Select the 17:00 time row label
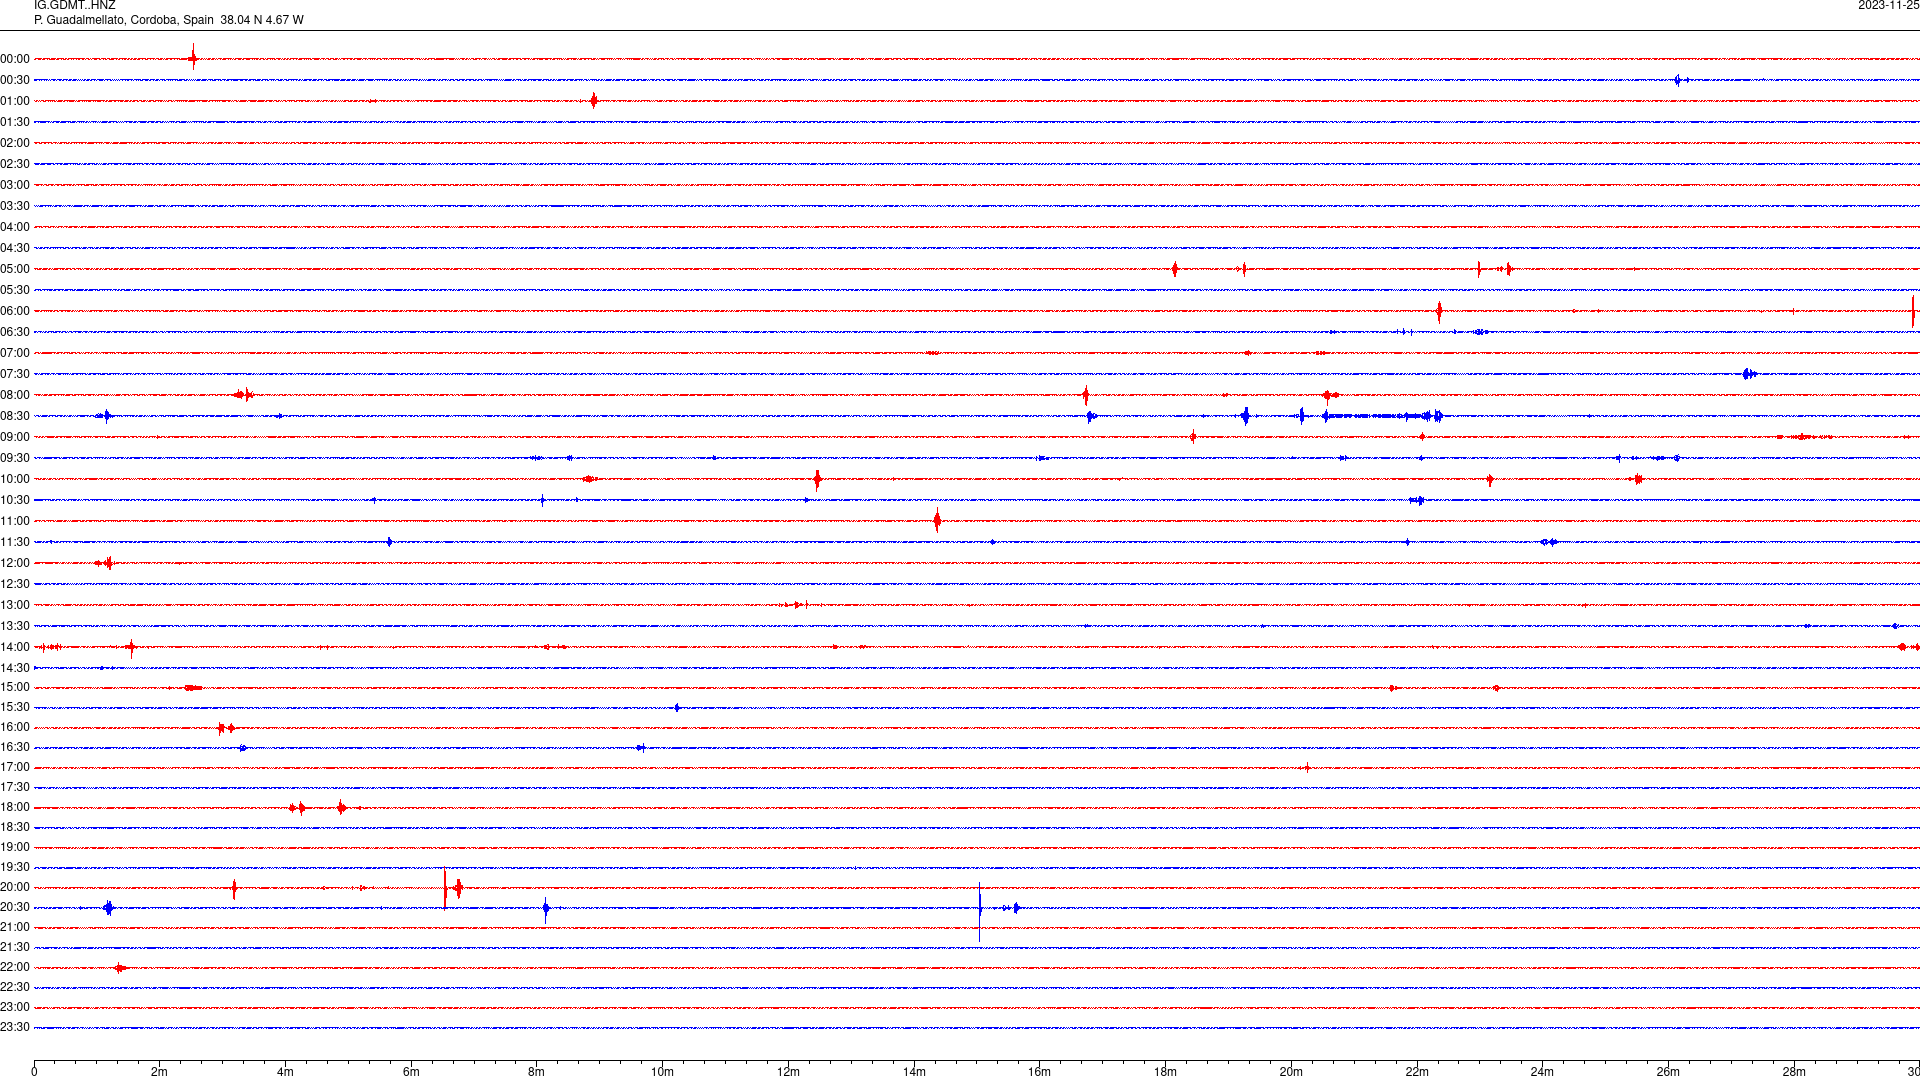The image size is (1920, 1080). tap(15, 767)
